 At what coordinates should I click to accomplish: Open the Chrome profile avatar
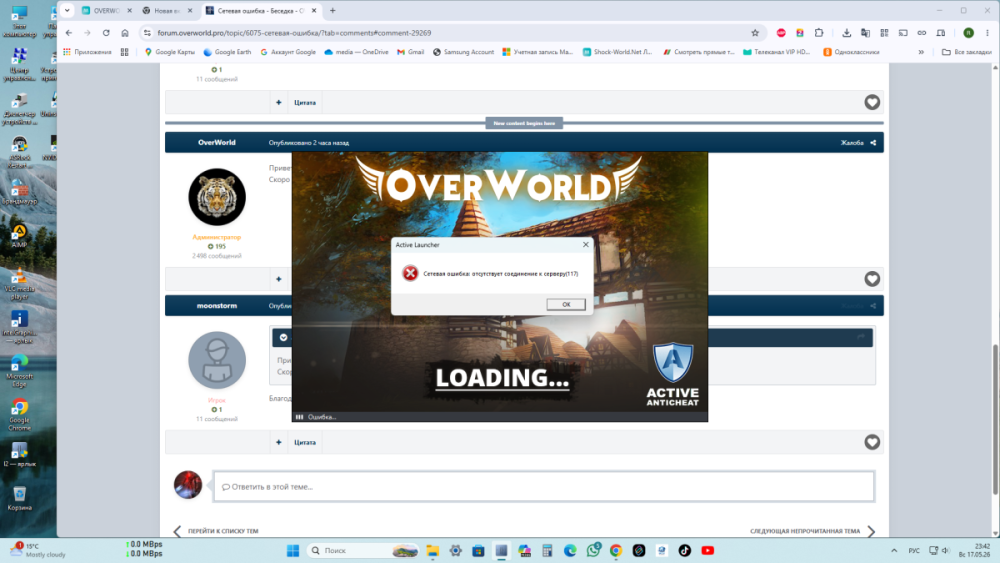(969, 33)
